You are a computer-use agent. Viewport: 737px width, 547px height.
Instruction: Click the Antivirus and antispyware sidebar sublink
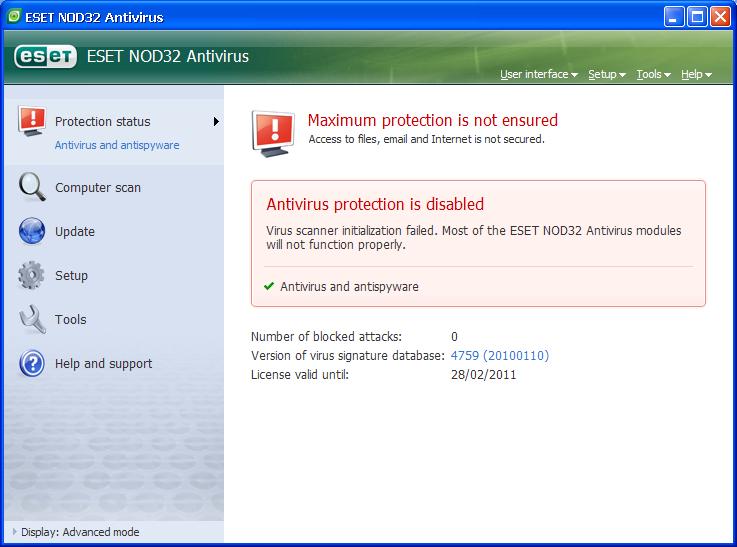(x=117, y=145)
